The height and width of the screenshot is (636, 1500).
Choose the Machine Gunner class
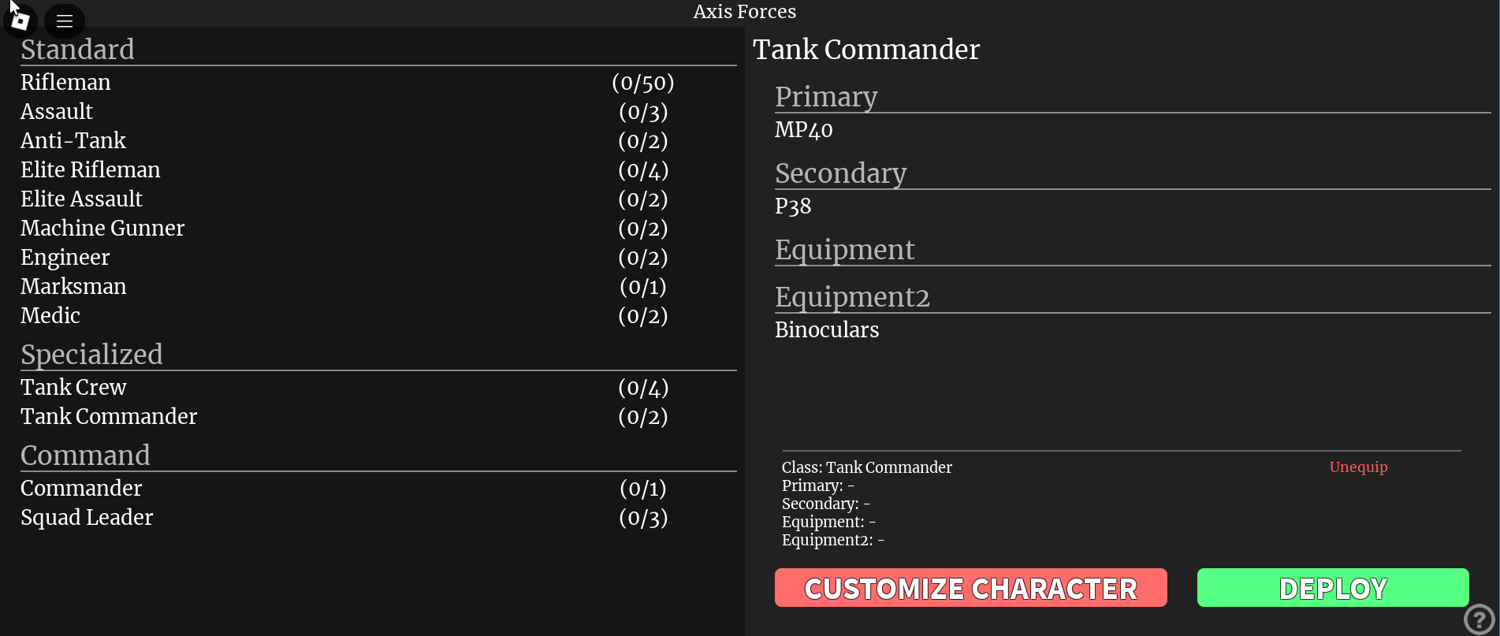pos(378,228)
